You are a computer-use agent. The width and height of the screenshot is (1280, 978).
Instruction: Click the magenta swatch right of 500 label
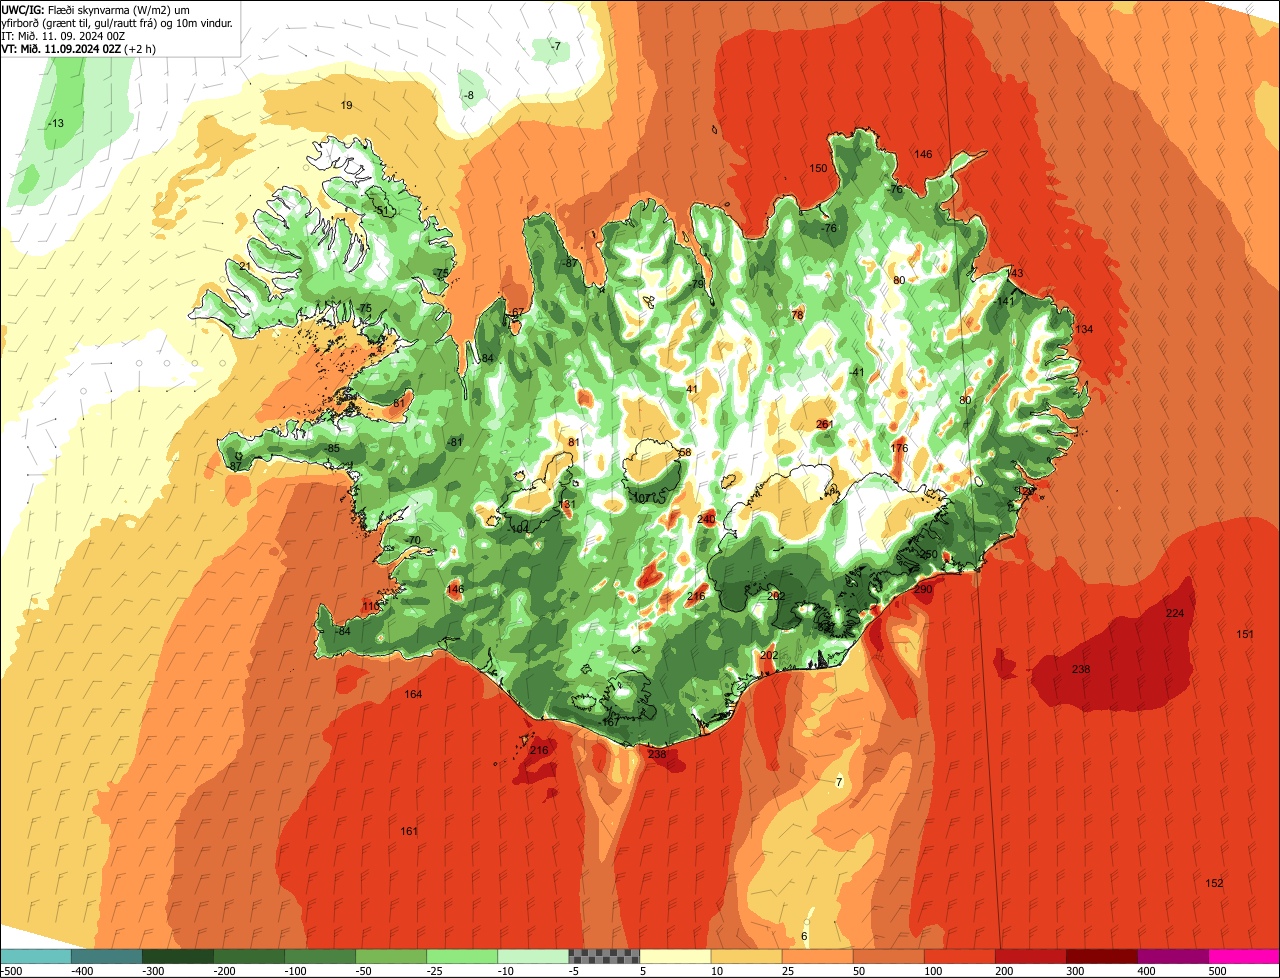1243,956
